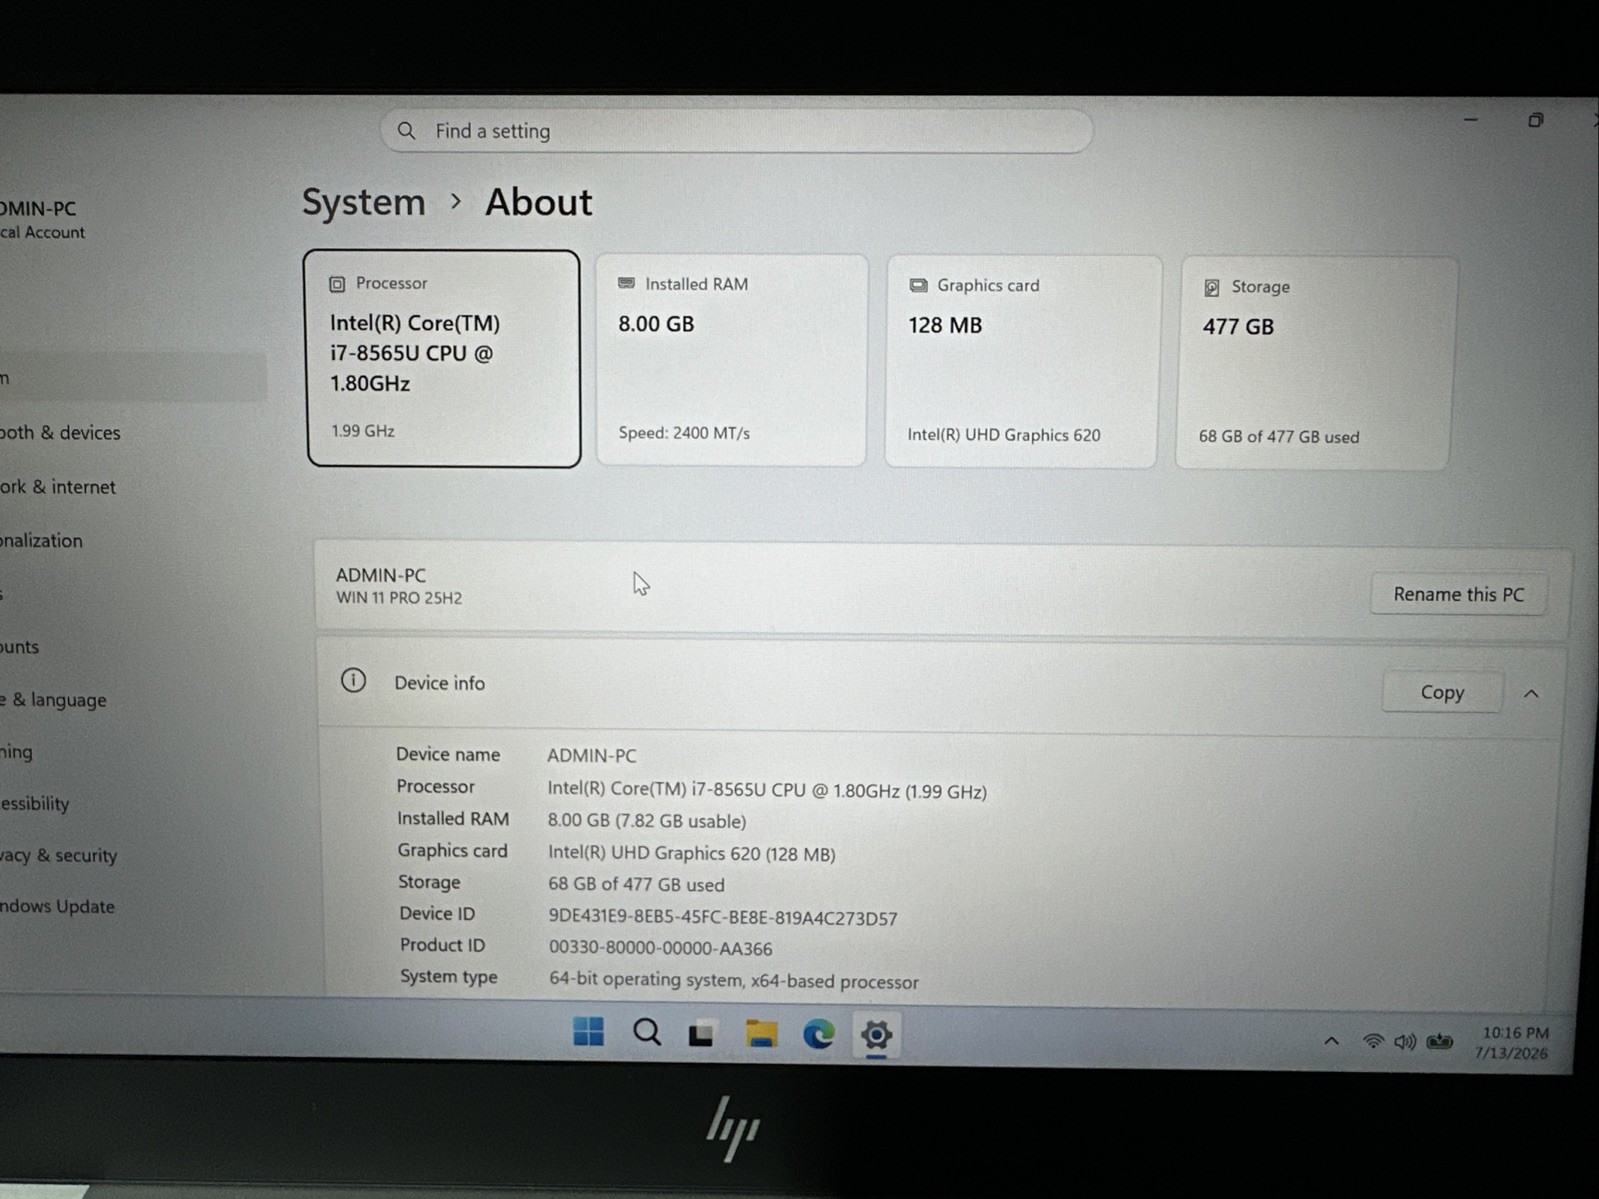Open Privacy & security in sidebar
Viewport: 1599px width, 1199px height.
point(59,856)
